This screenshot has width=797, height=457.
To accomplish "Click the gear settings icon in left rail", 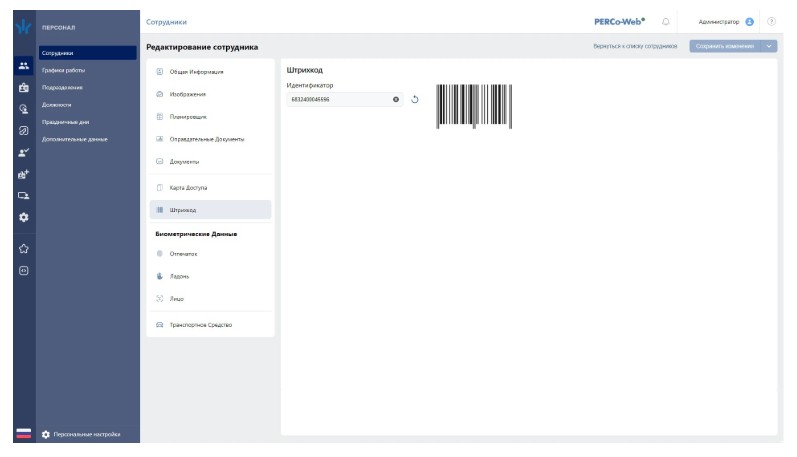I will pyautogui.click(x=23, y=217).
